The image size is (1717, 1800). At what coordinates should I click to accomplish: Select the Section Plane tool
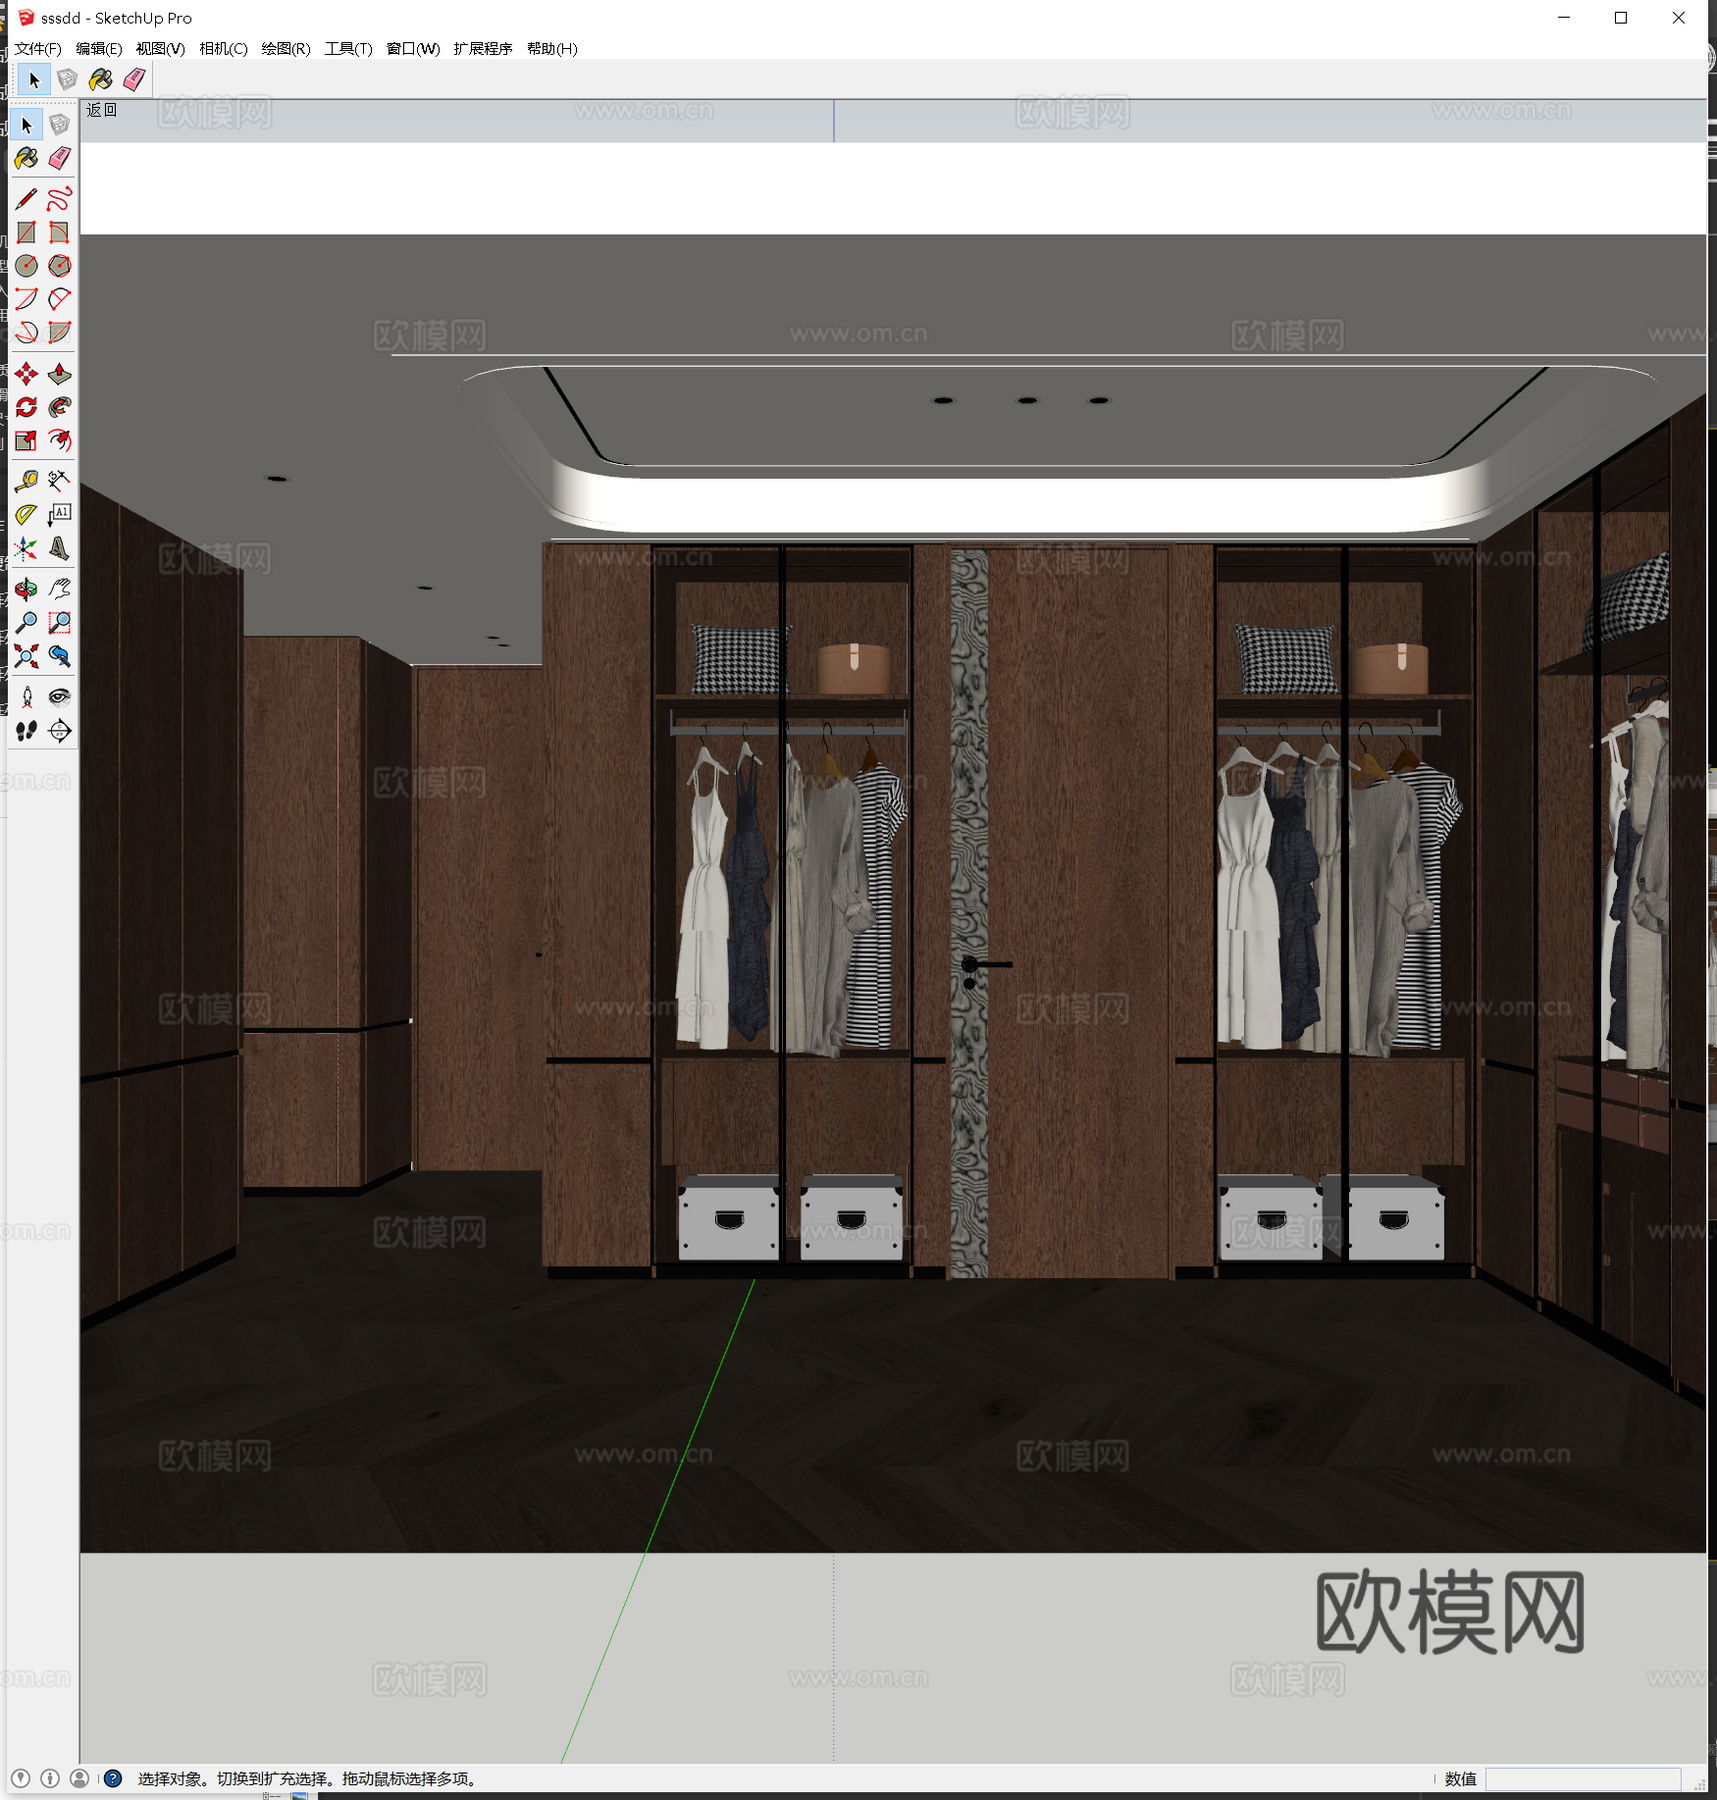tap(60, 731)
